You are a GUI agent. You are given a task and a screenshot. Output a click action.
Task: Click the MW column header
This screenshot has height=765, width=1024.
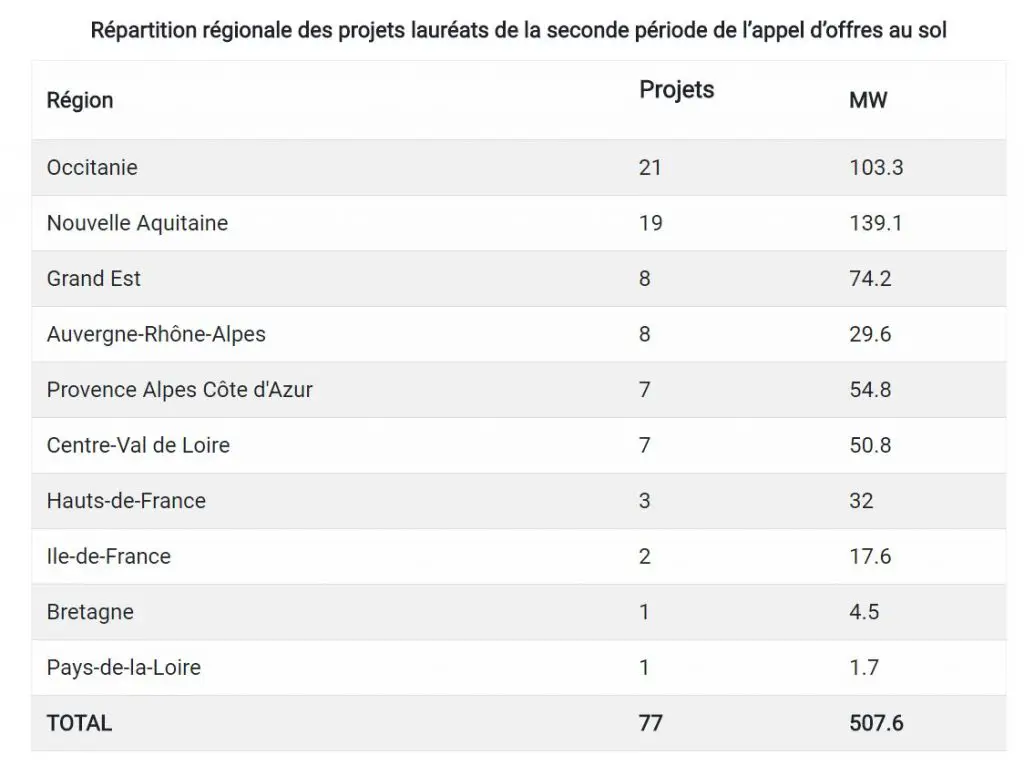coord(868,100)
